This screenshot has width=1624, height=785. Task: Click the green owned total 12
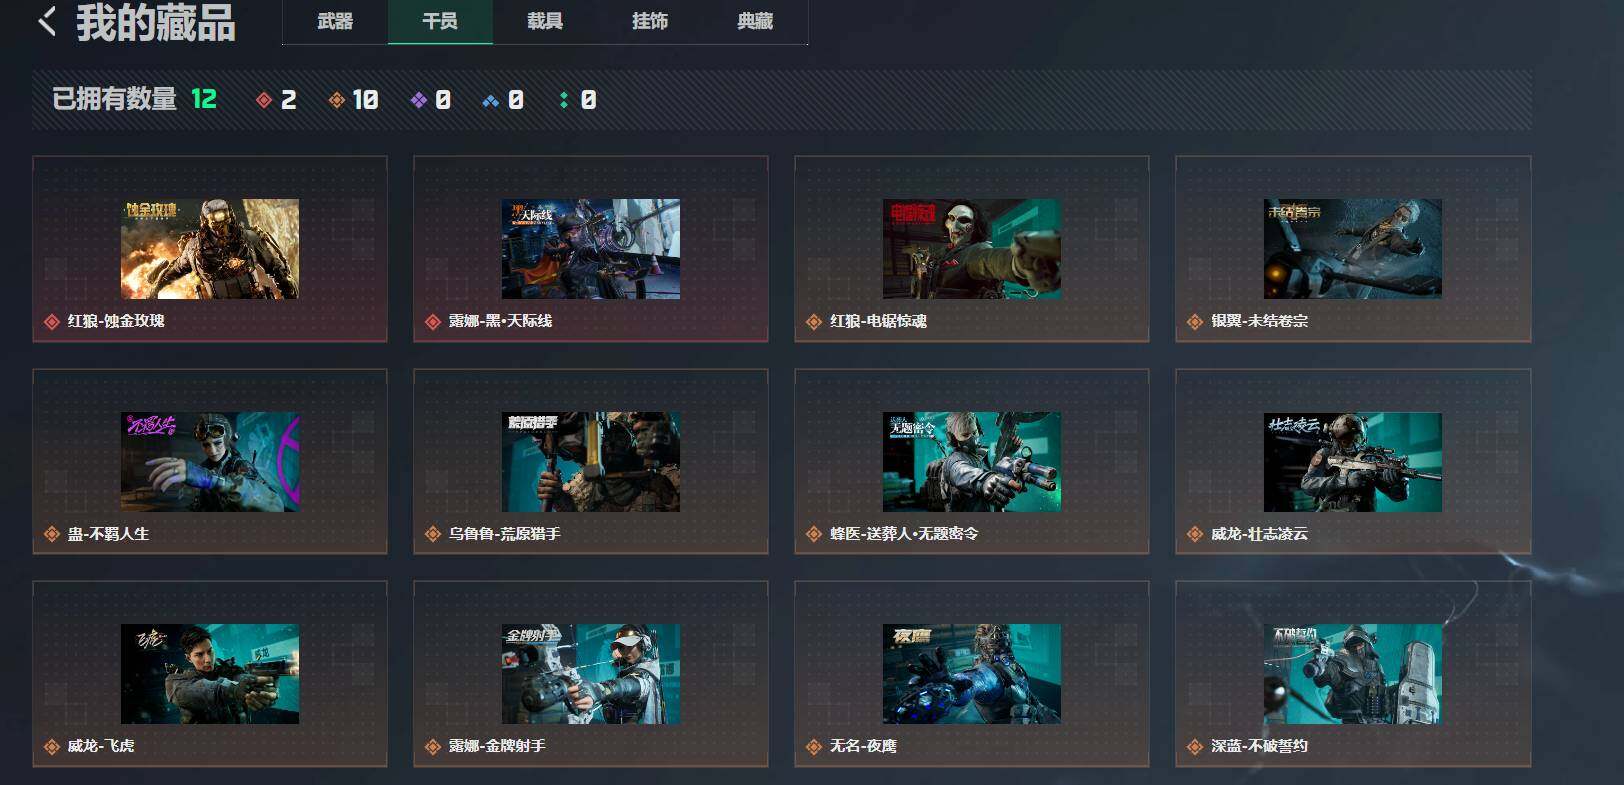[x=204, y=99]
